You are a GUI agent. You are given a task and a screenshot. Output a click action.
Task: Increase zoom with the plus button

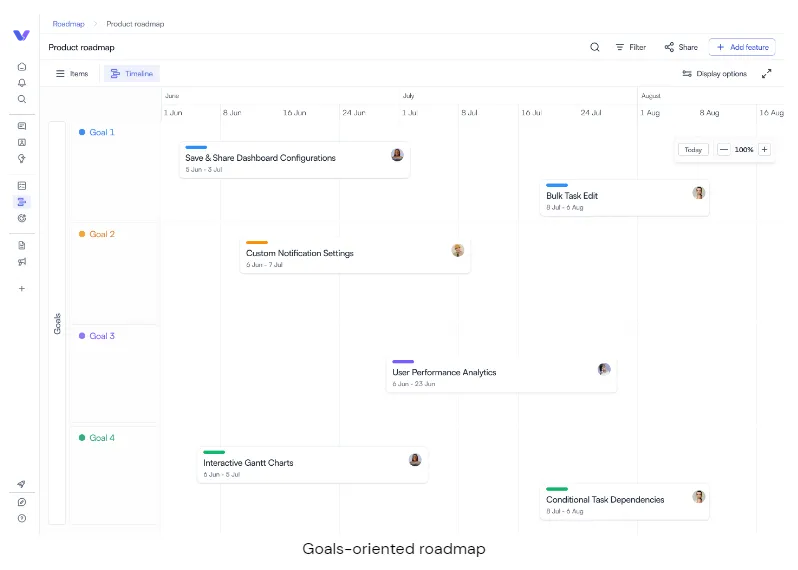click(764, 150)
